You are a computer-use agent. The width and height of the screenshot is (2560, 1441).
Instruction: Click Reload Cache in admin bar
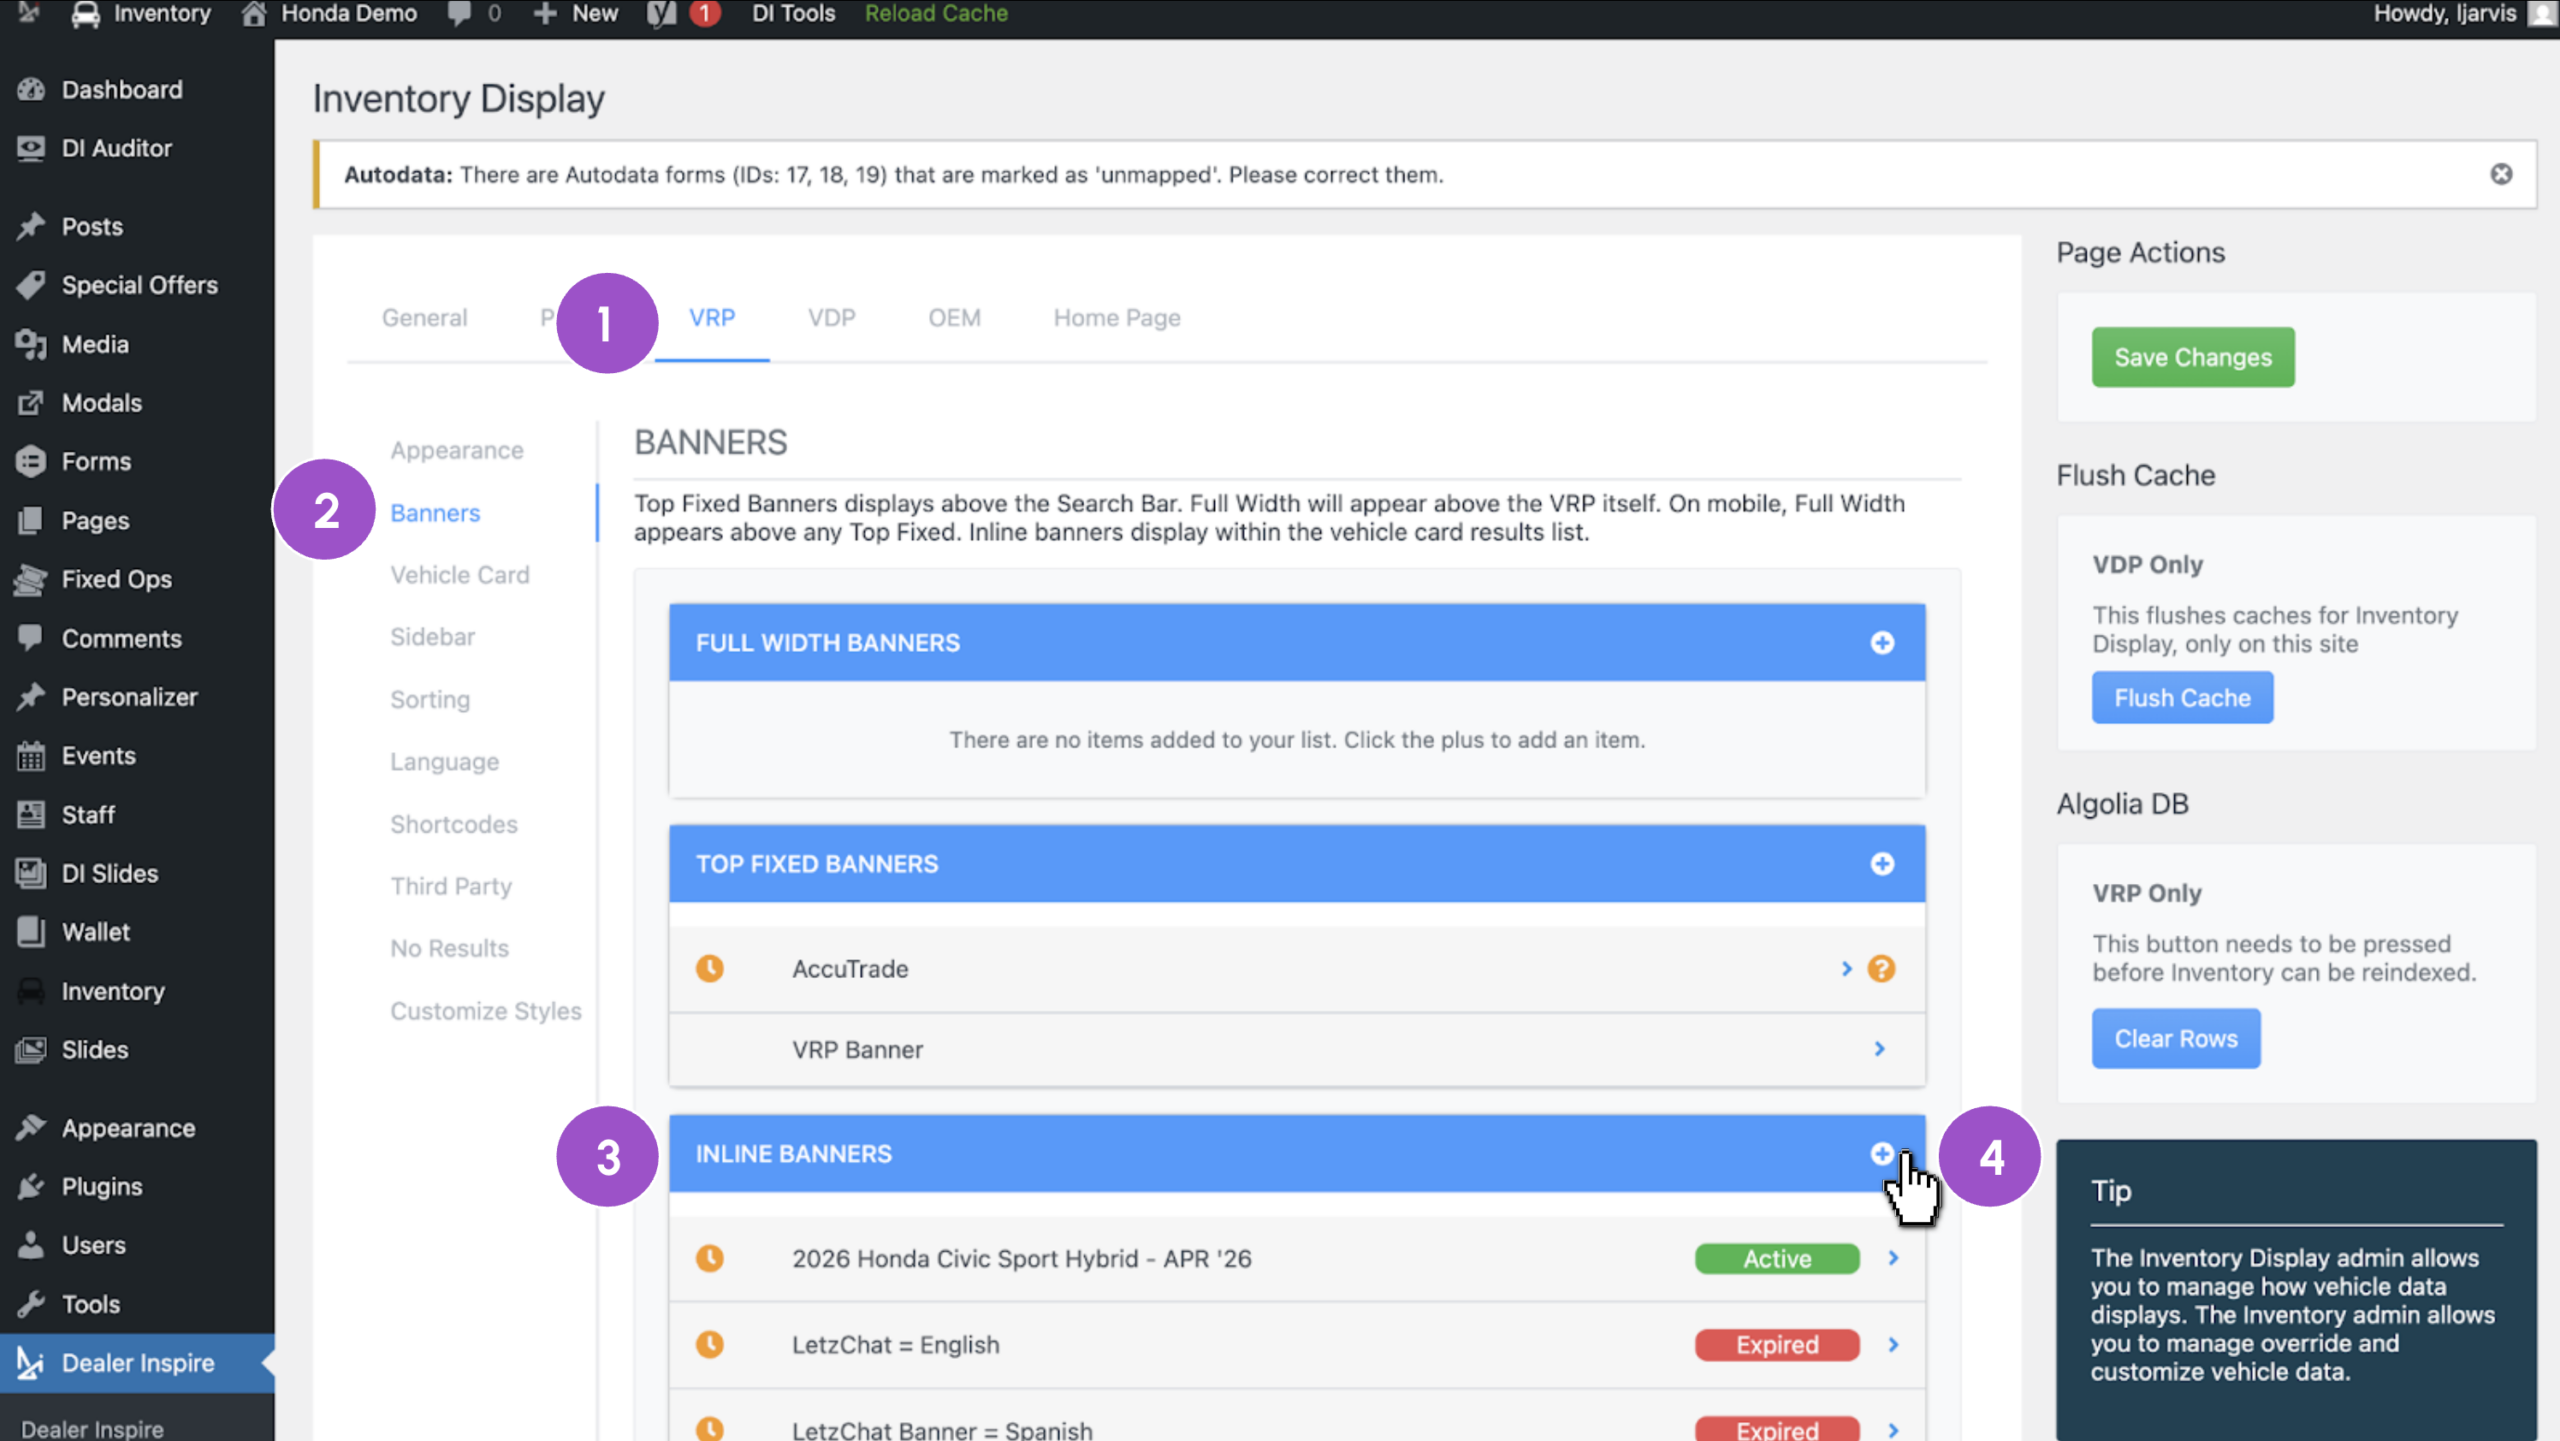tap(936, 14)
